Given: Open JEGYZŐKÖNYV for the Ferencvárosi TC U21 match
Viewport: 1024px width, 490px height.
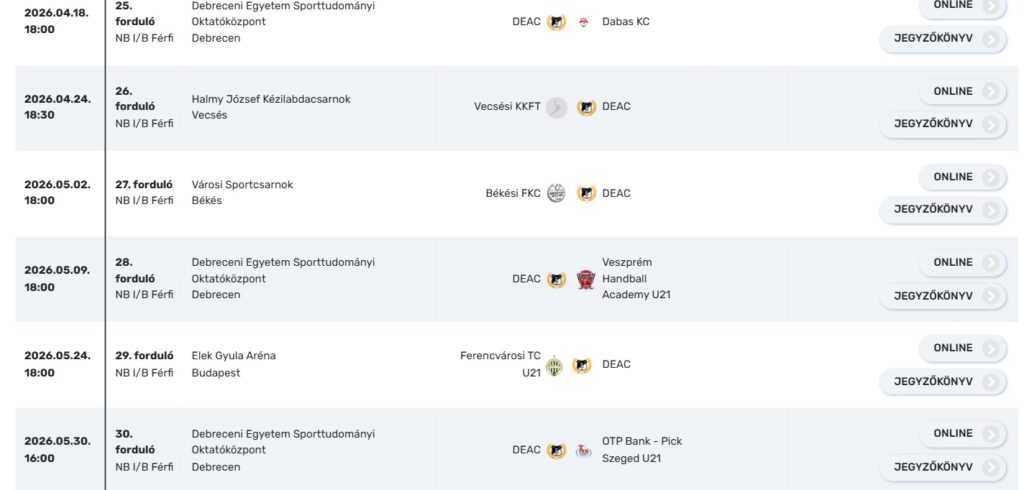Looking at the screenshot, I should click(x=943, y=382).
